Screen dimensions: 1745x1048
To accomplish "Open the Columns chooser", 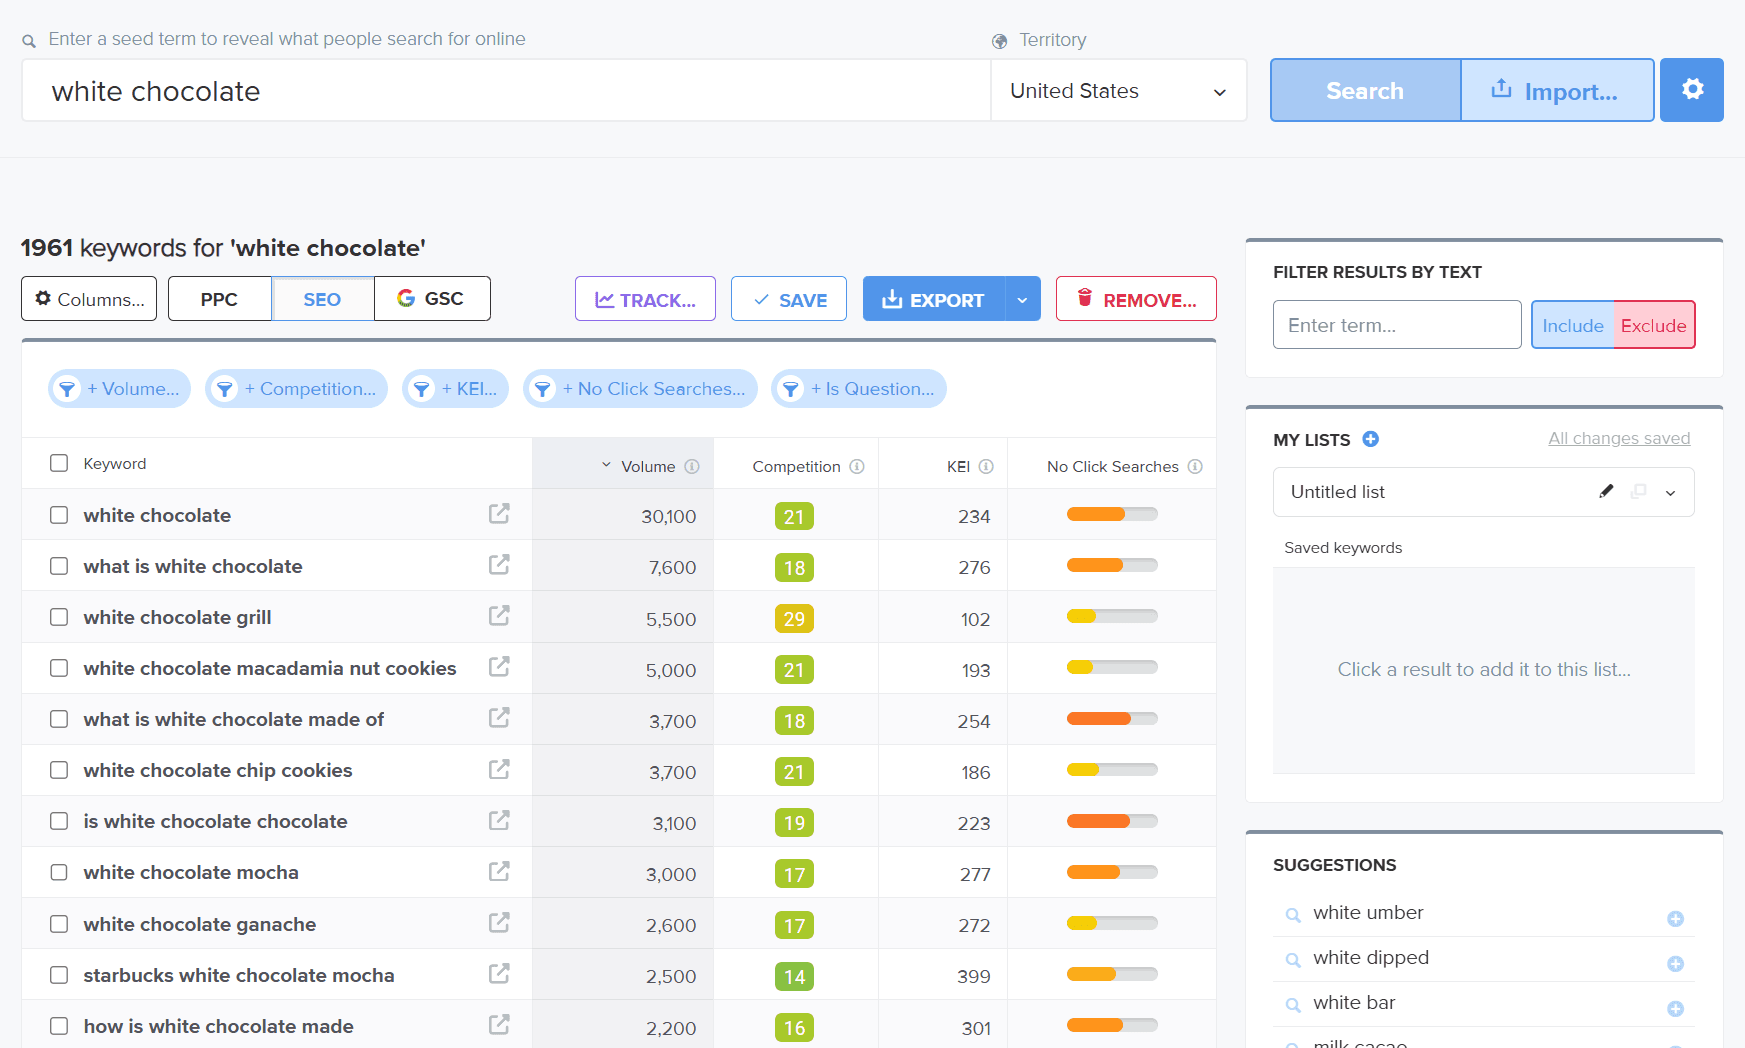I will pos(89,299).
